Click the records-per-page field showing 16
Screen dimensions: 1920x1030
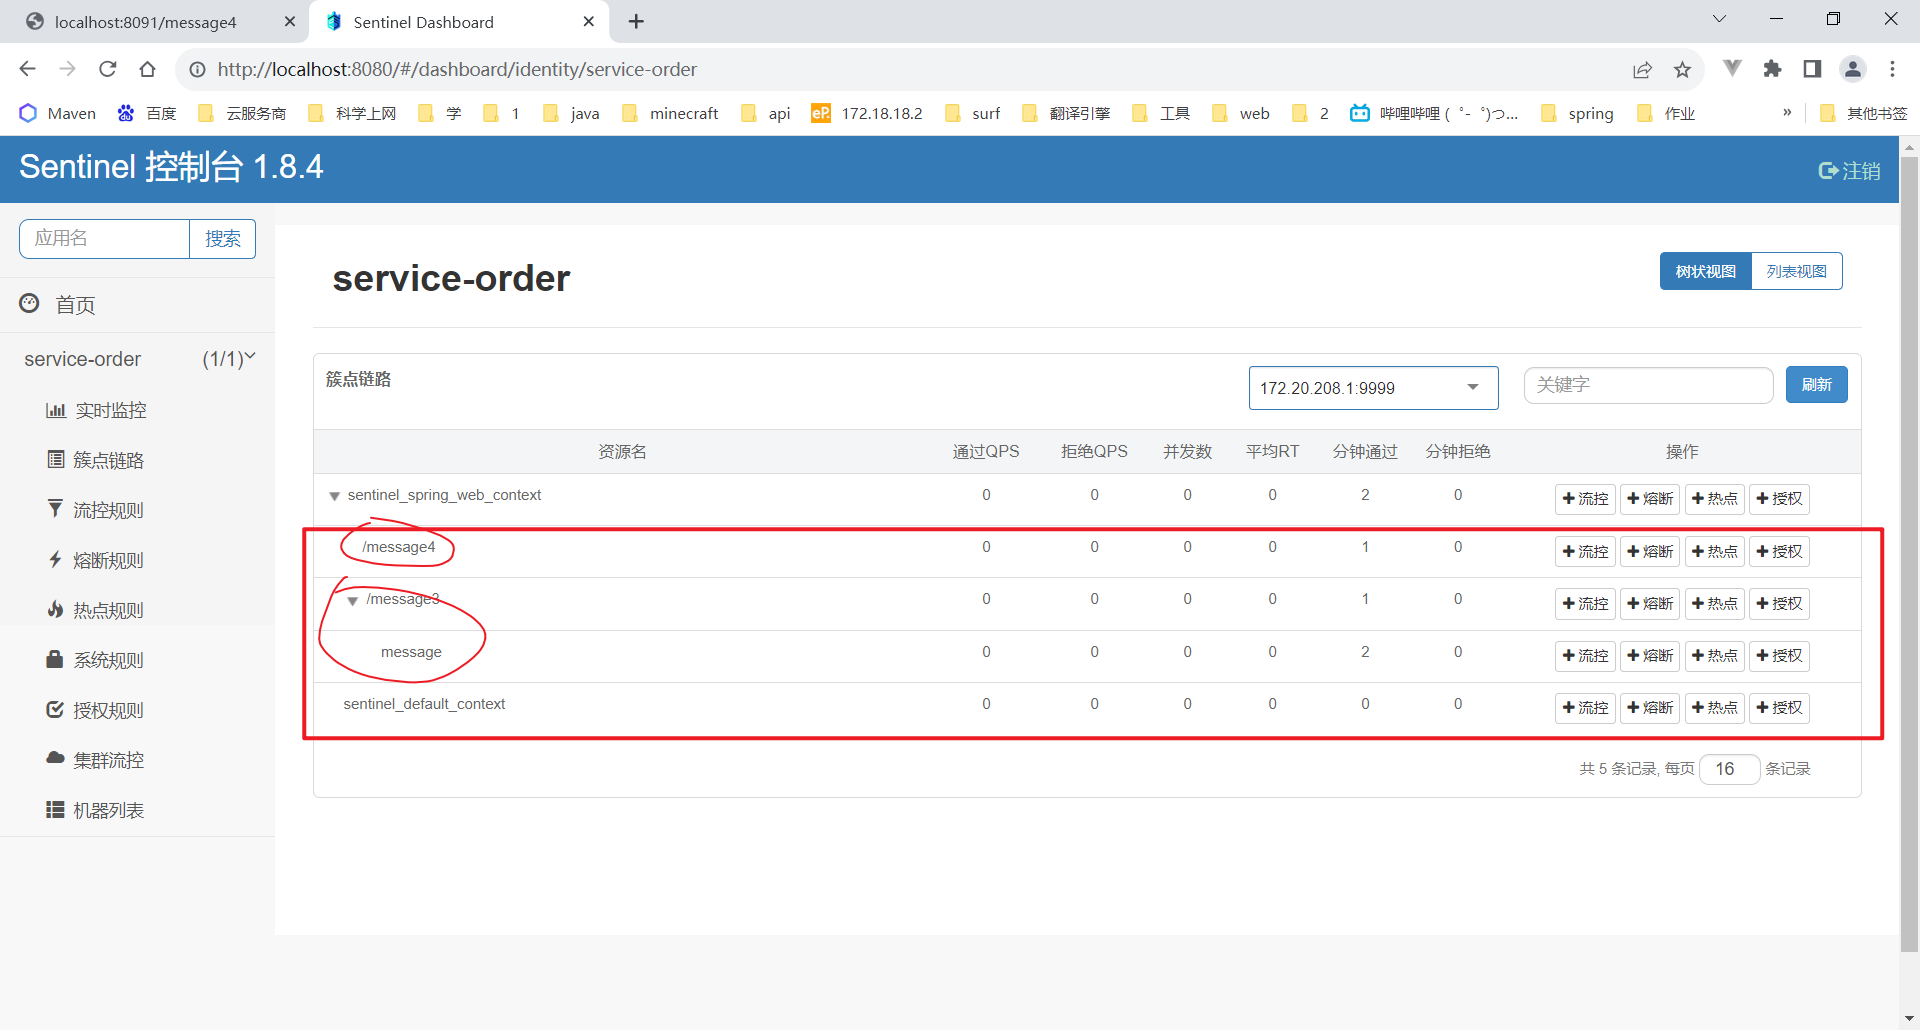[1729, 769]
